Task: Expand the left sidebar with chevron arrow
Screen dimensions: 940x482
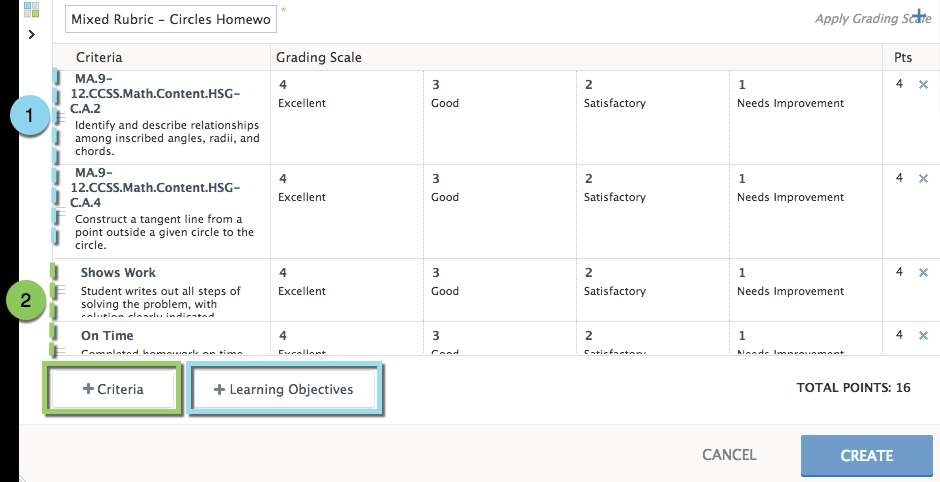Action: [32, 34]
